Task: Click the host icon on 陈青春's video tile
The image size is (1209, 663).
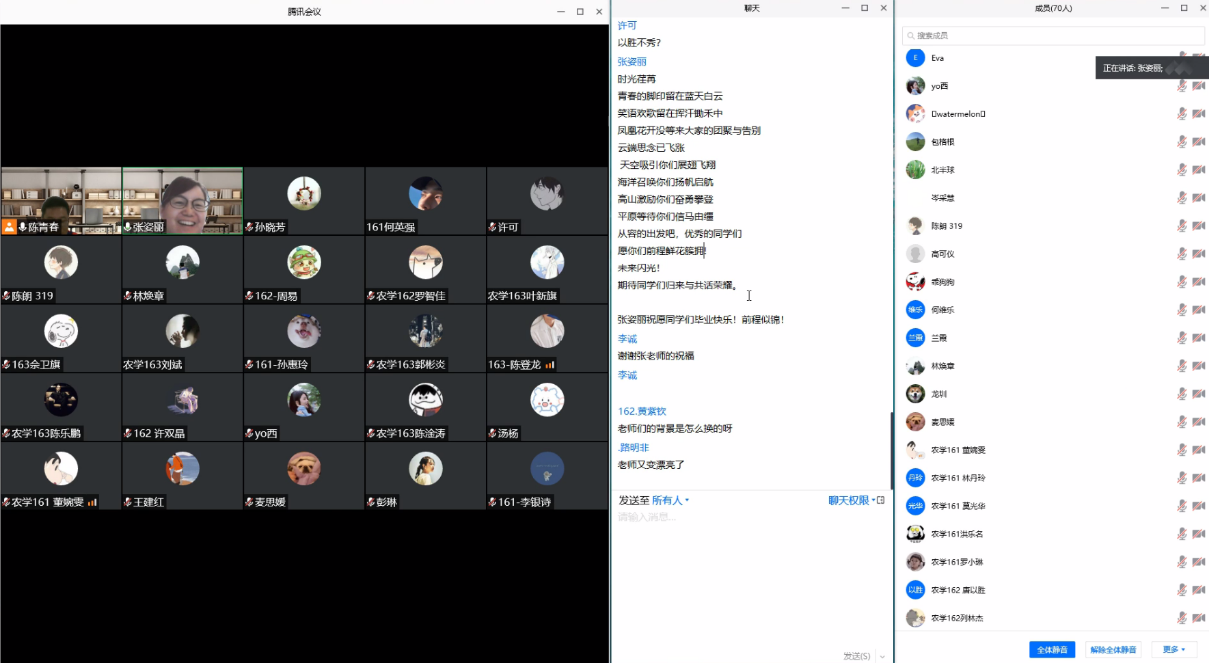Action: pos(9,227)
